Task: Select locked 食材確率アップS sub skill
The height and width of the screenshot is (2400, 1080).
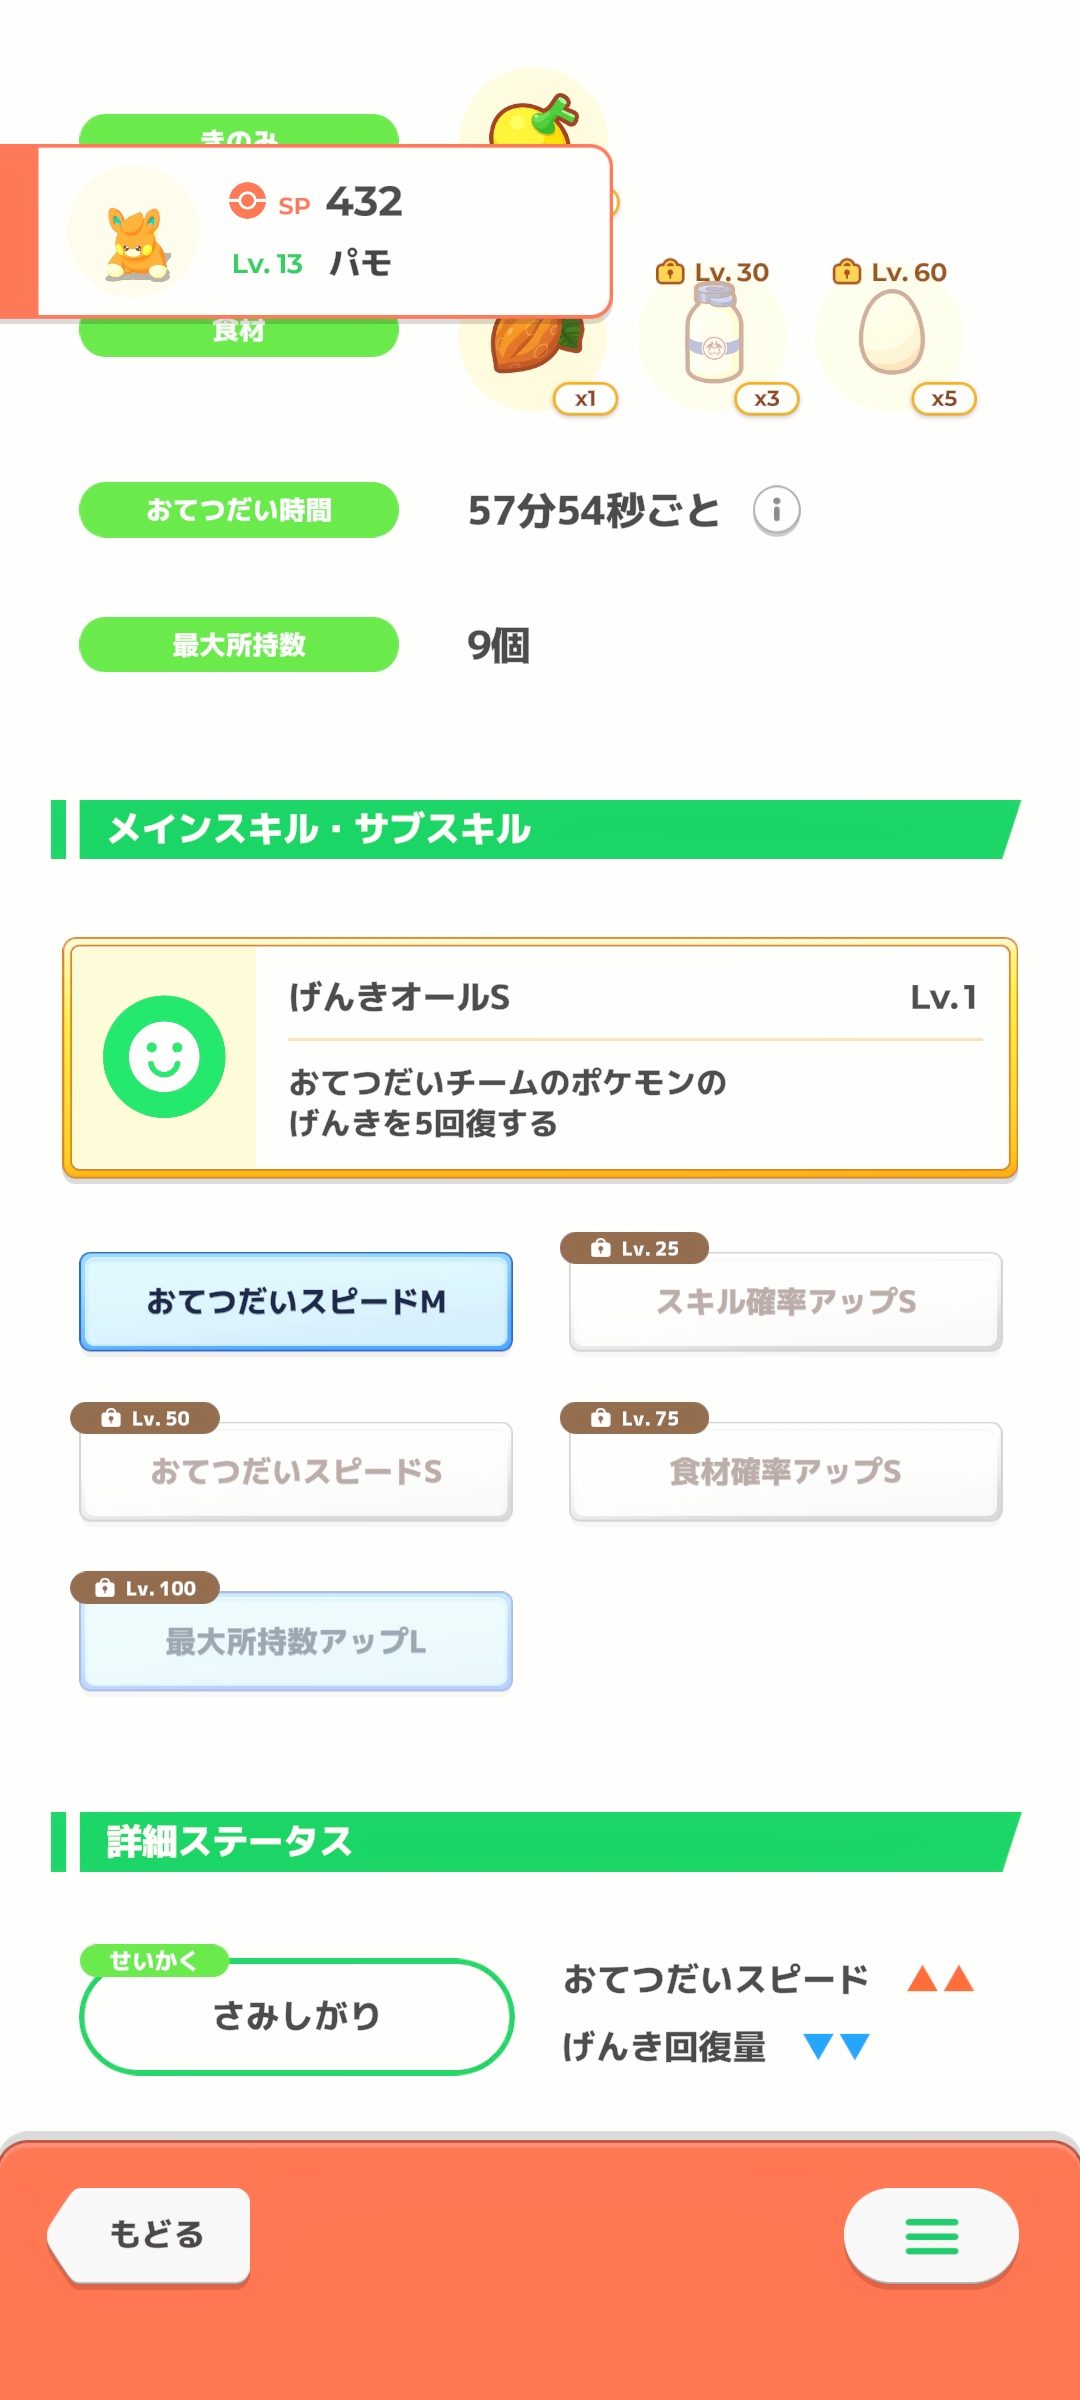Action: pyautogui.click(x=786, y=1471)
